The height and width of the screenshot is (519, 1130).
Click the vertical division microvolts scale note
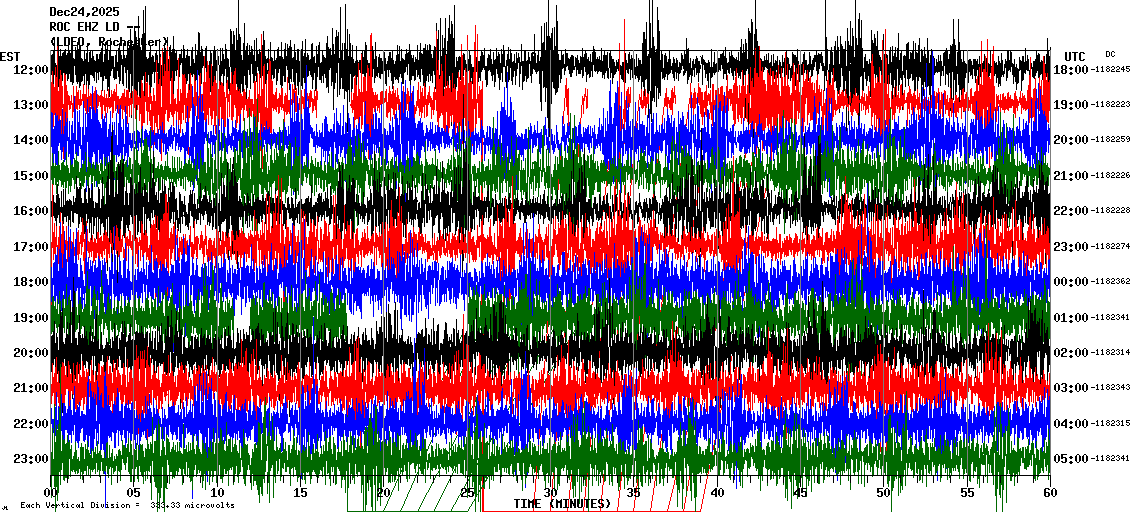(127, 505)
